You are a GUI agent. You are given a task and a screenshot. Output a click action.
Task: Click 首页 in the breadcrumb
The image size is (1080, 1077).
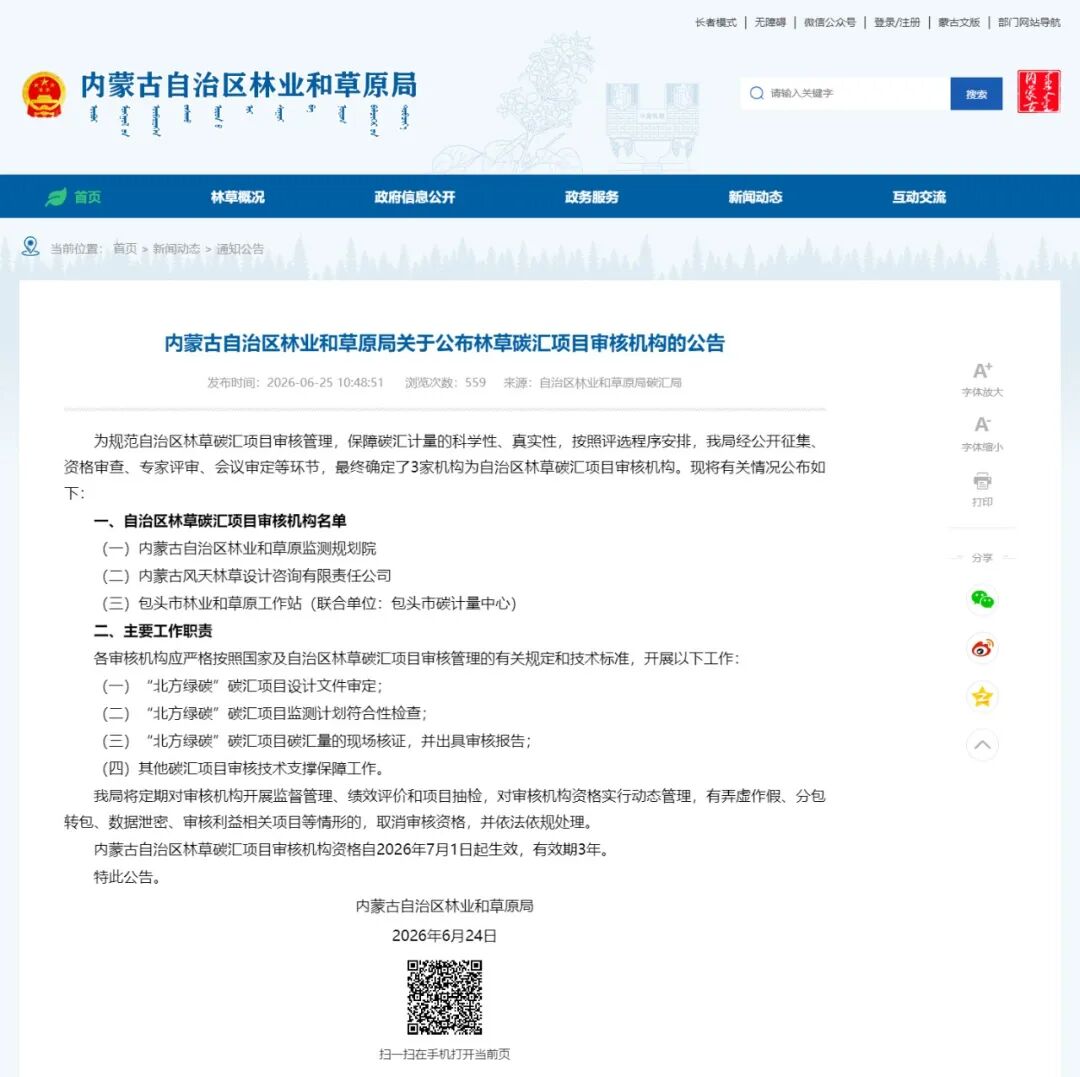[x=125, y=249]
